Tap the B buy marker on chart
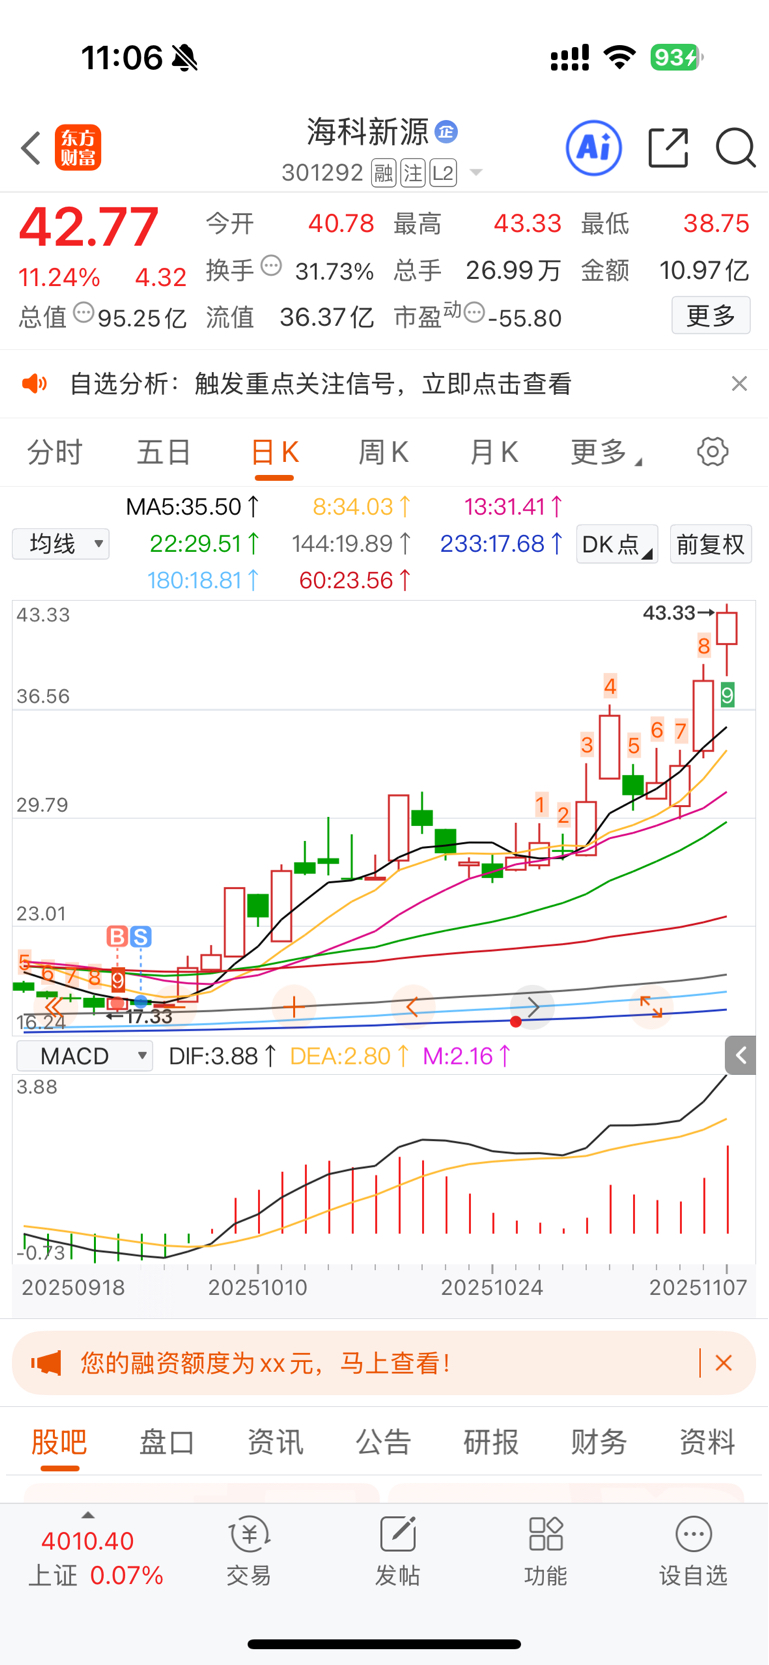 [117, 937]
